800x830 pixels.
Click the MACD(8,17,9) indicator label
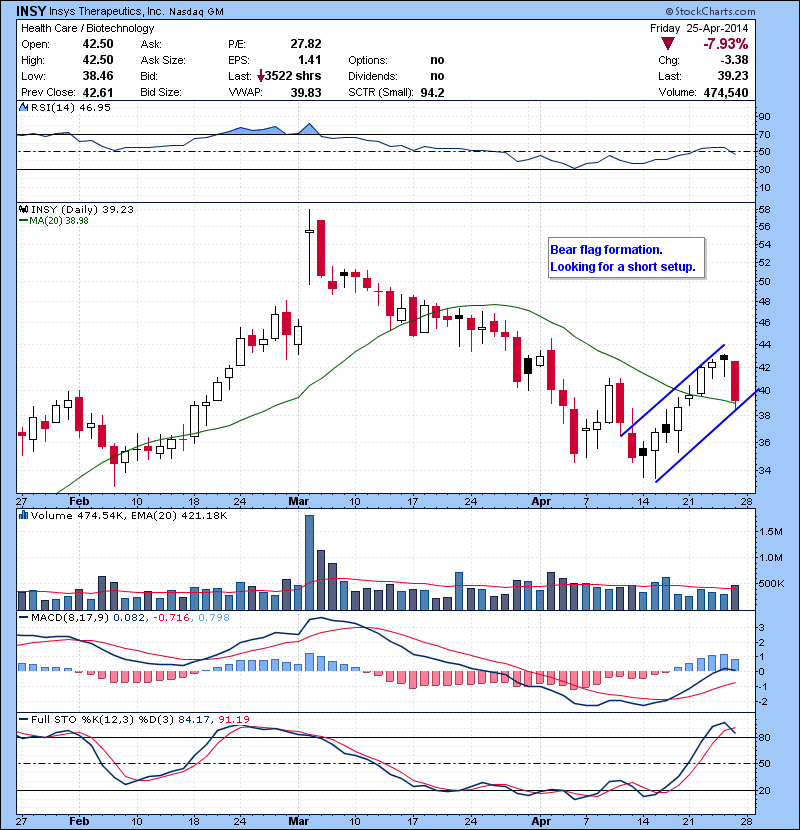point(70,617)
